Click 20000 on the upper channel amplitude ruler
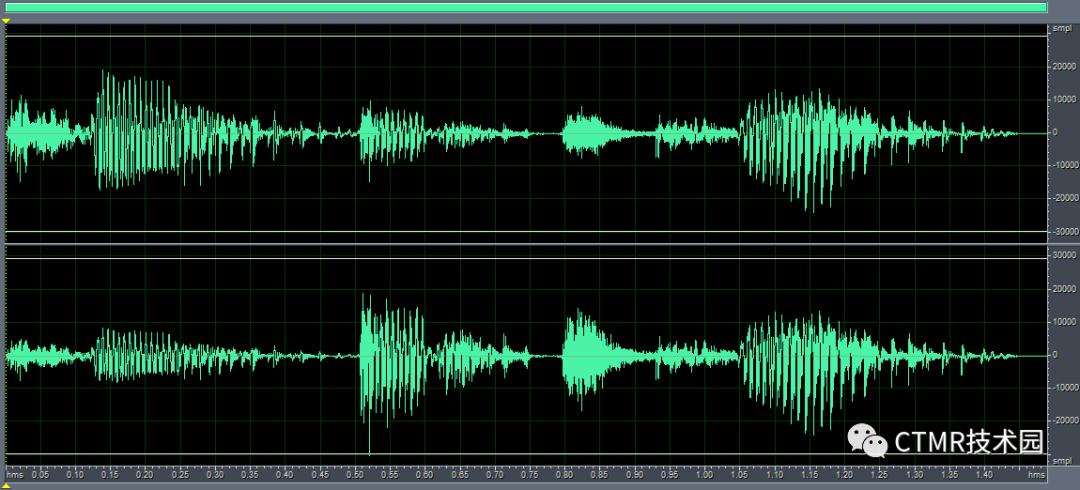Screen dimensions: 1080x490 [x=1065, y=67]
